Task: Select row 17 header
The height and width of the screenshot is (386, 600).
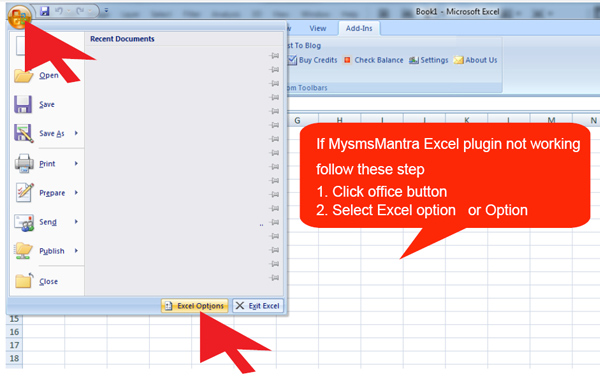Action: click(14, 345)
